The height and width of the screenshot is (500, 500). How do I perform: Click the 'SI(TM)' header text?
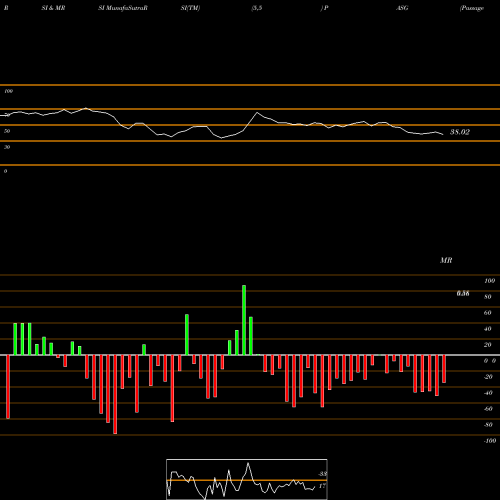(190, 8)
